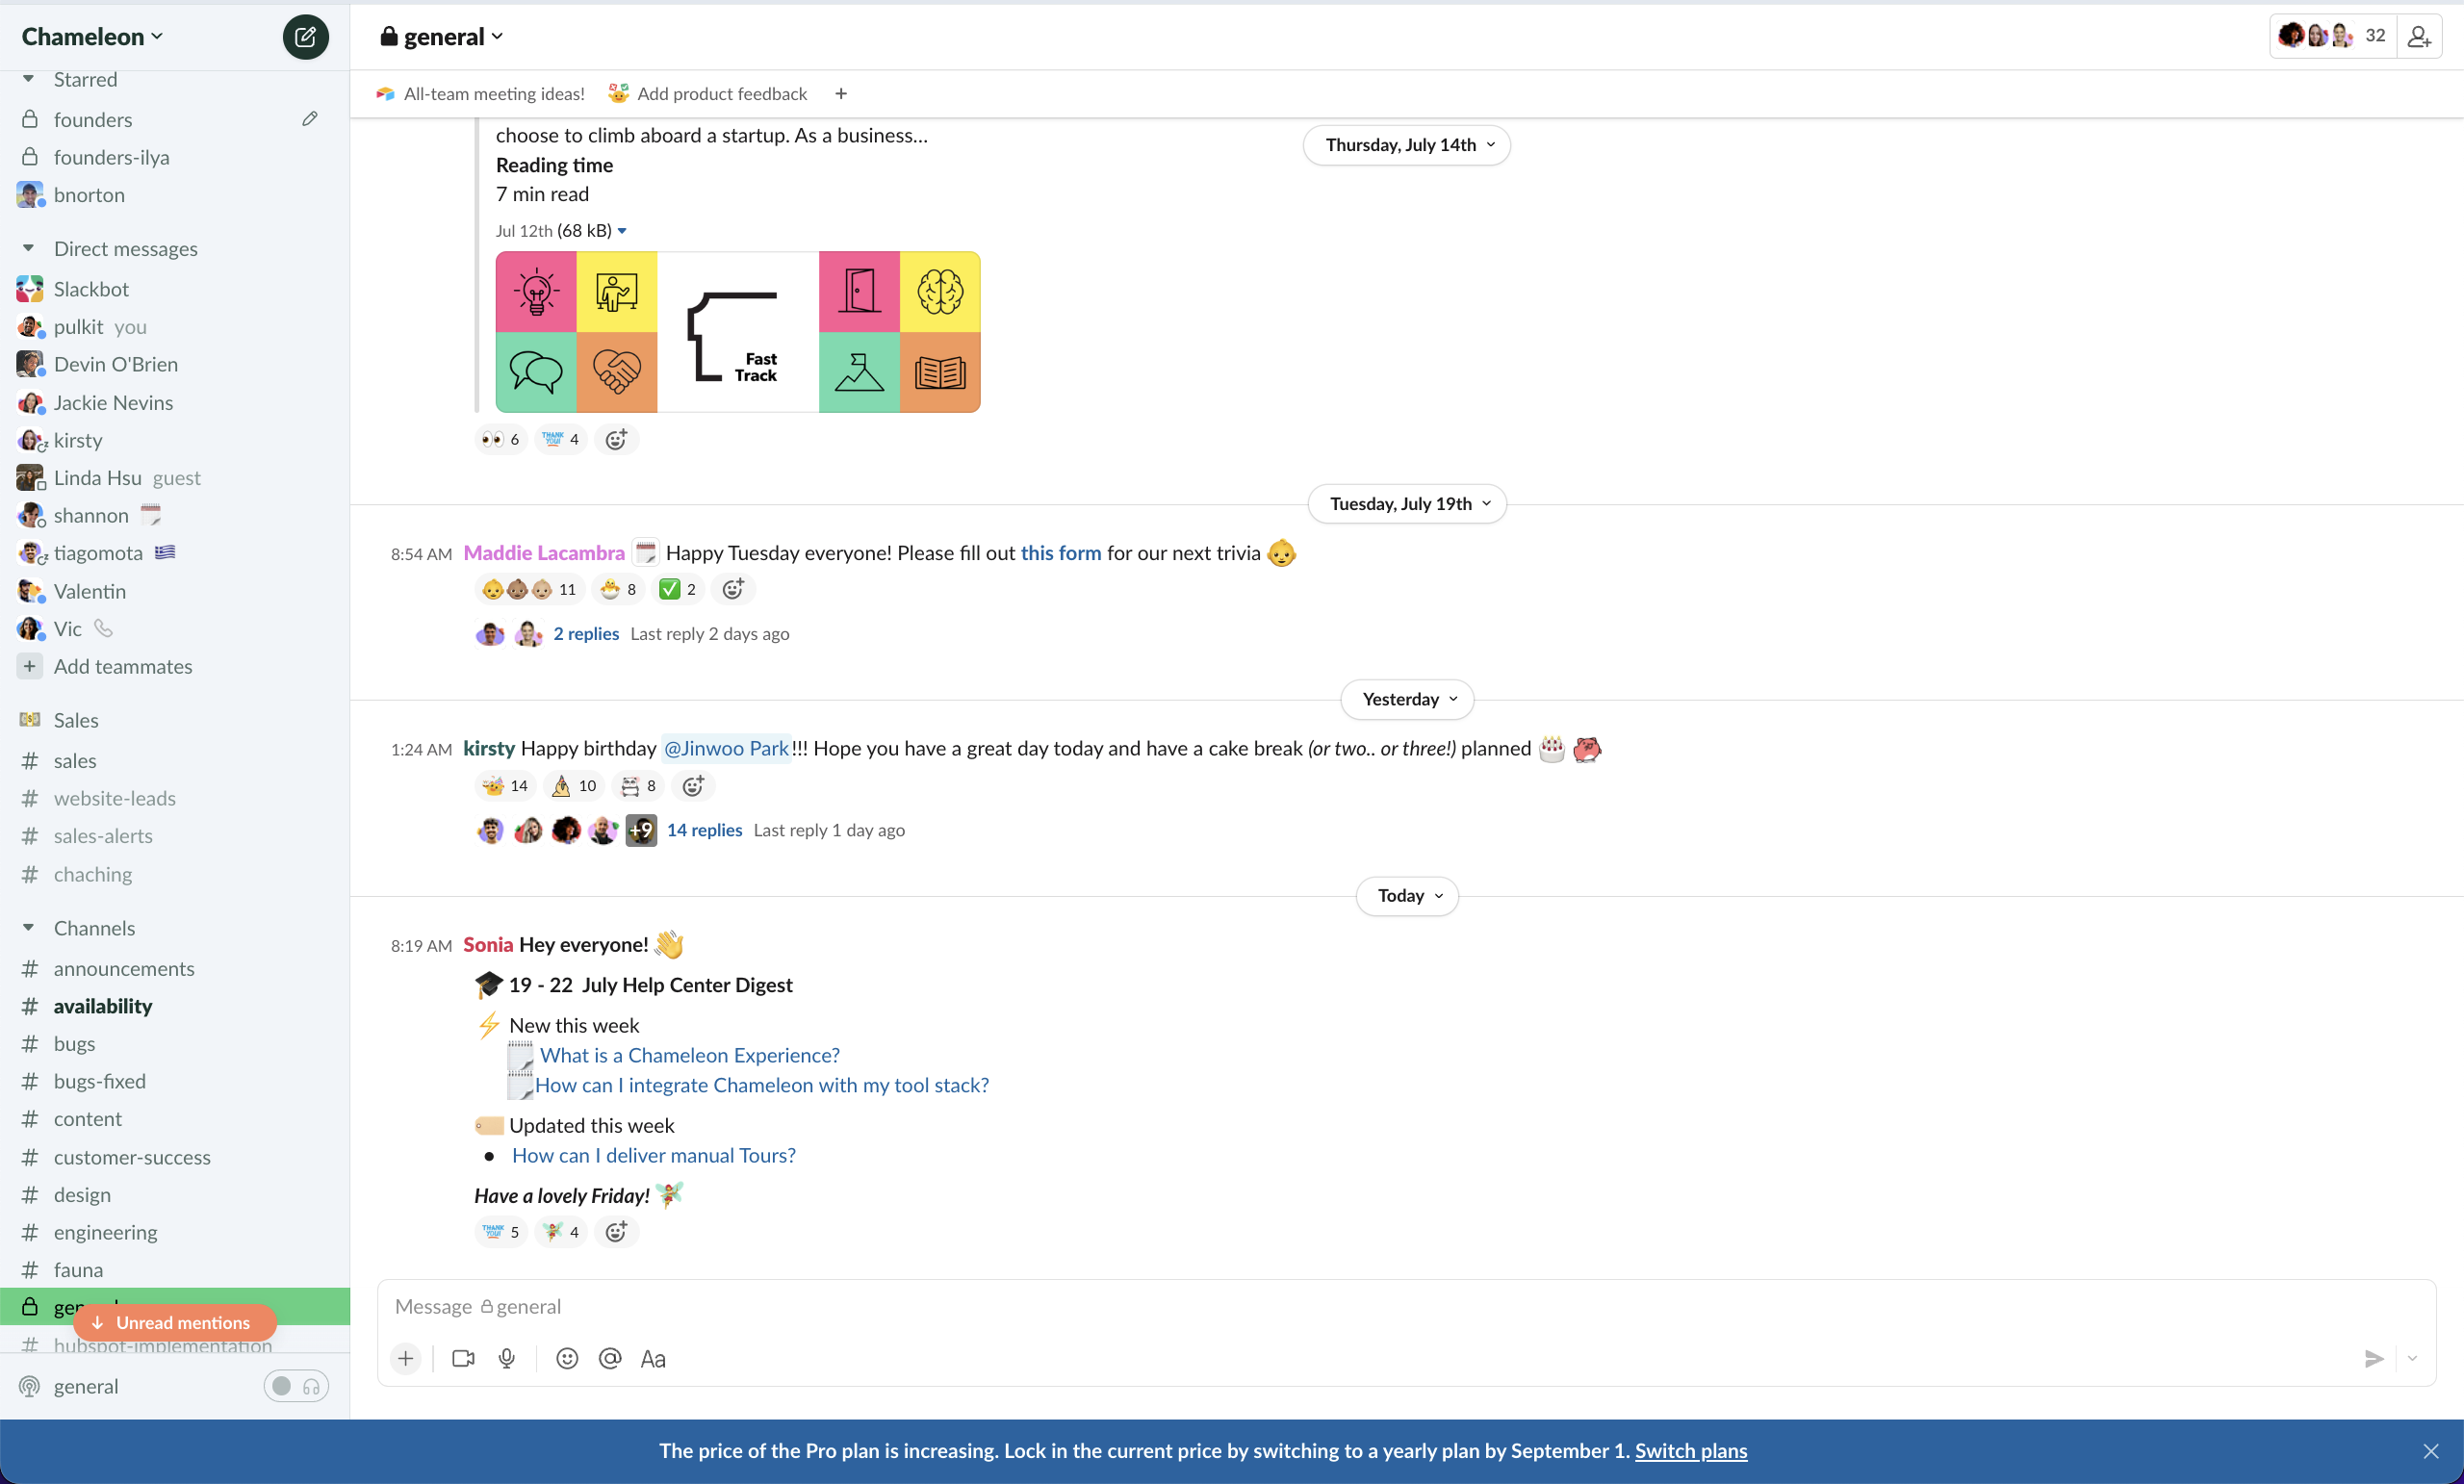This screenshot has height=1484, width=2464.
Task: Toggle the crown reaction with count 14
Action: pyautogui.click(x=505, y=786)
